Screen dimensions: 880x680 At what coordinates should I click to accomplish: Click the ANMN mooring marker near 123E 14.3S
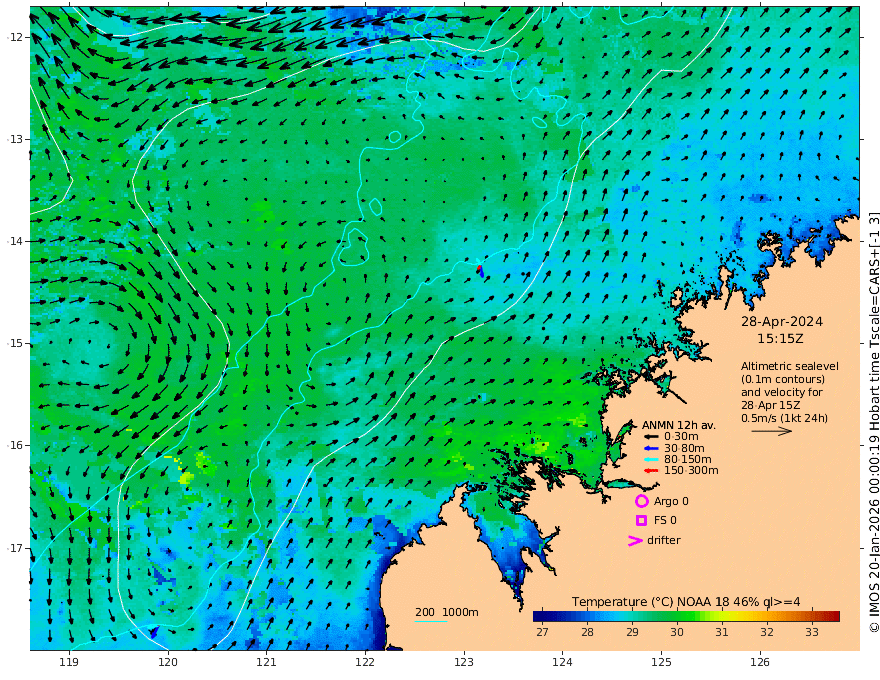[480, 271]
